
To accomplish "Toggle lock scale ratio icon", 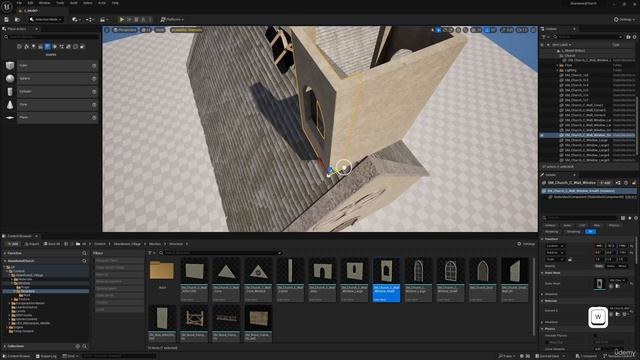I will [570, 260].
